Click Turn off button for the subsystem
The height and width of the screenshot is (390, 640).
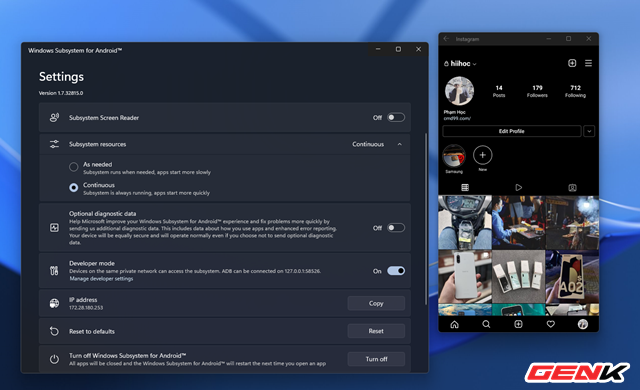coord(376,359)
